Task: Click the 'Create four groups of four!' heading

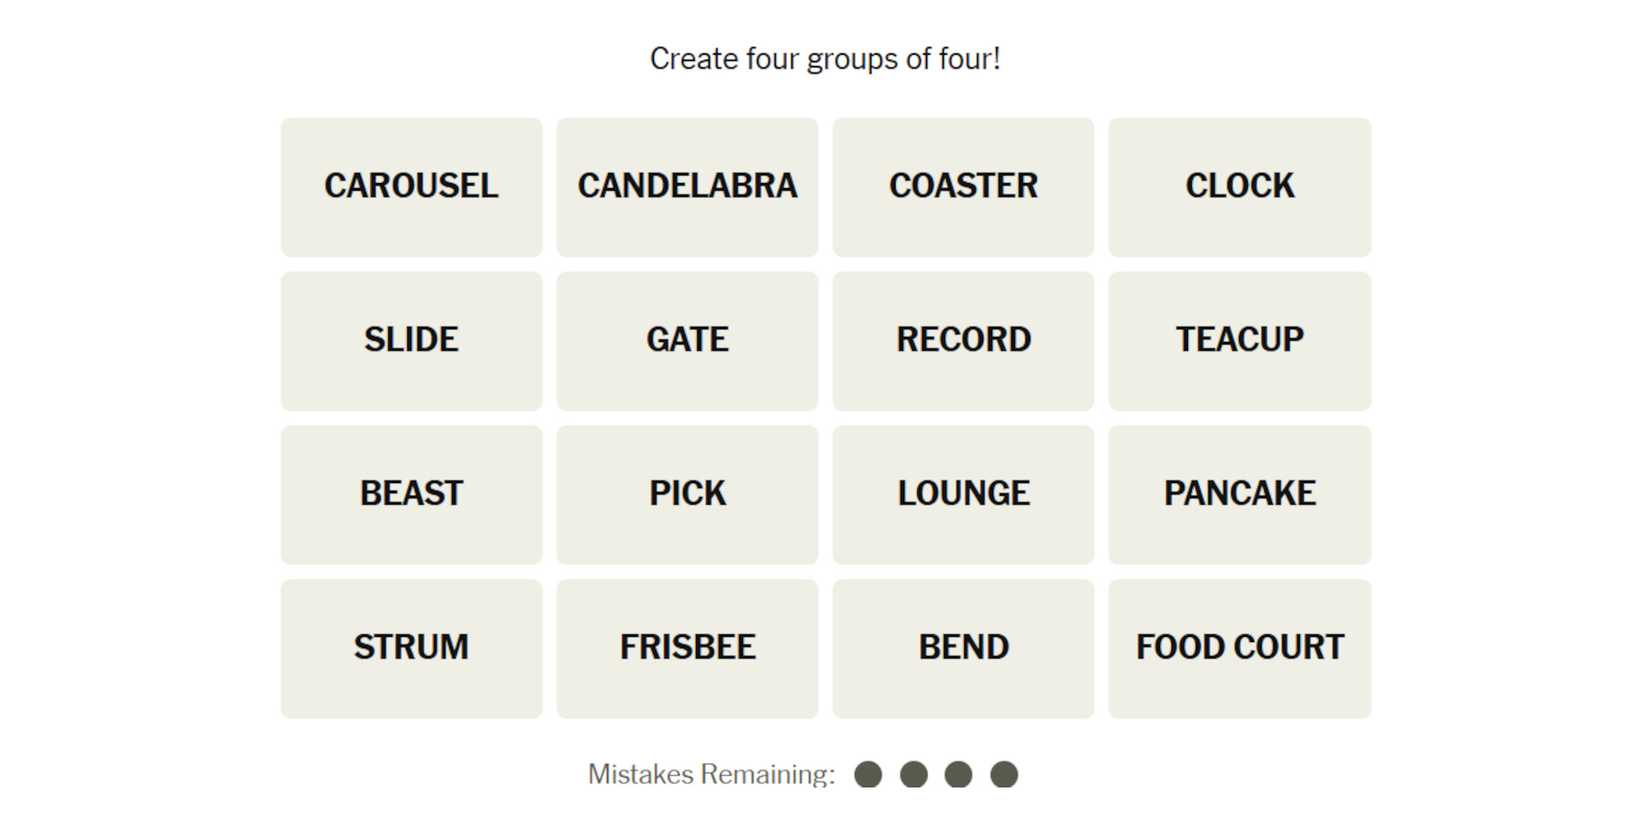Action: click(x=825, y=59)
